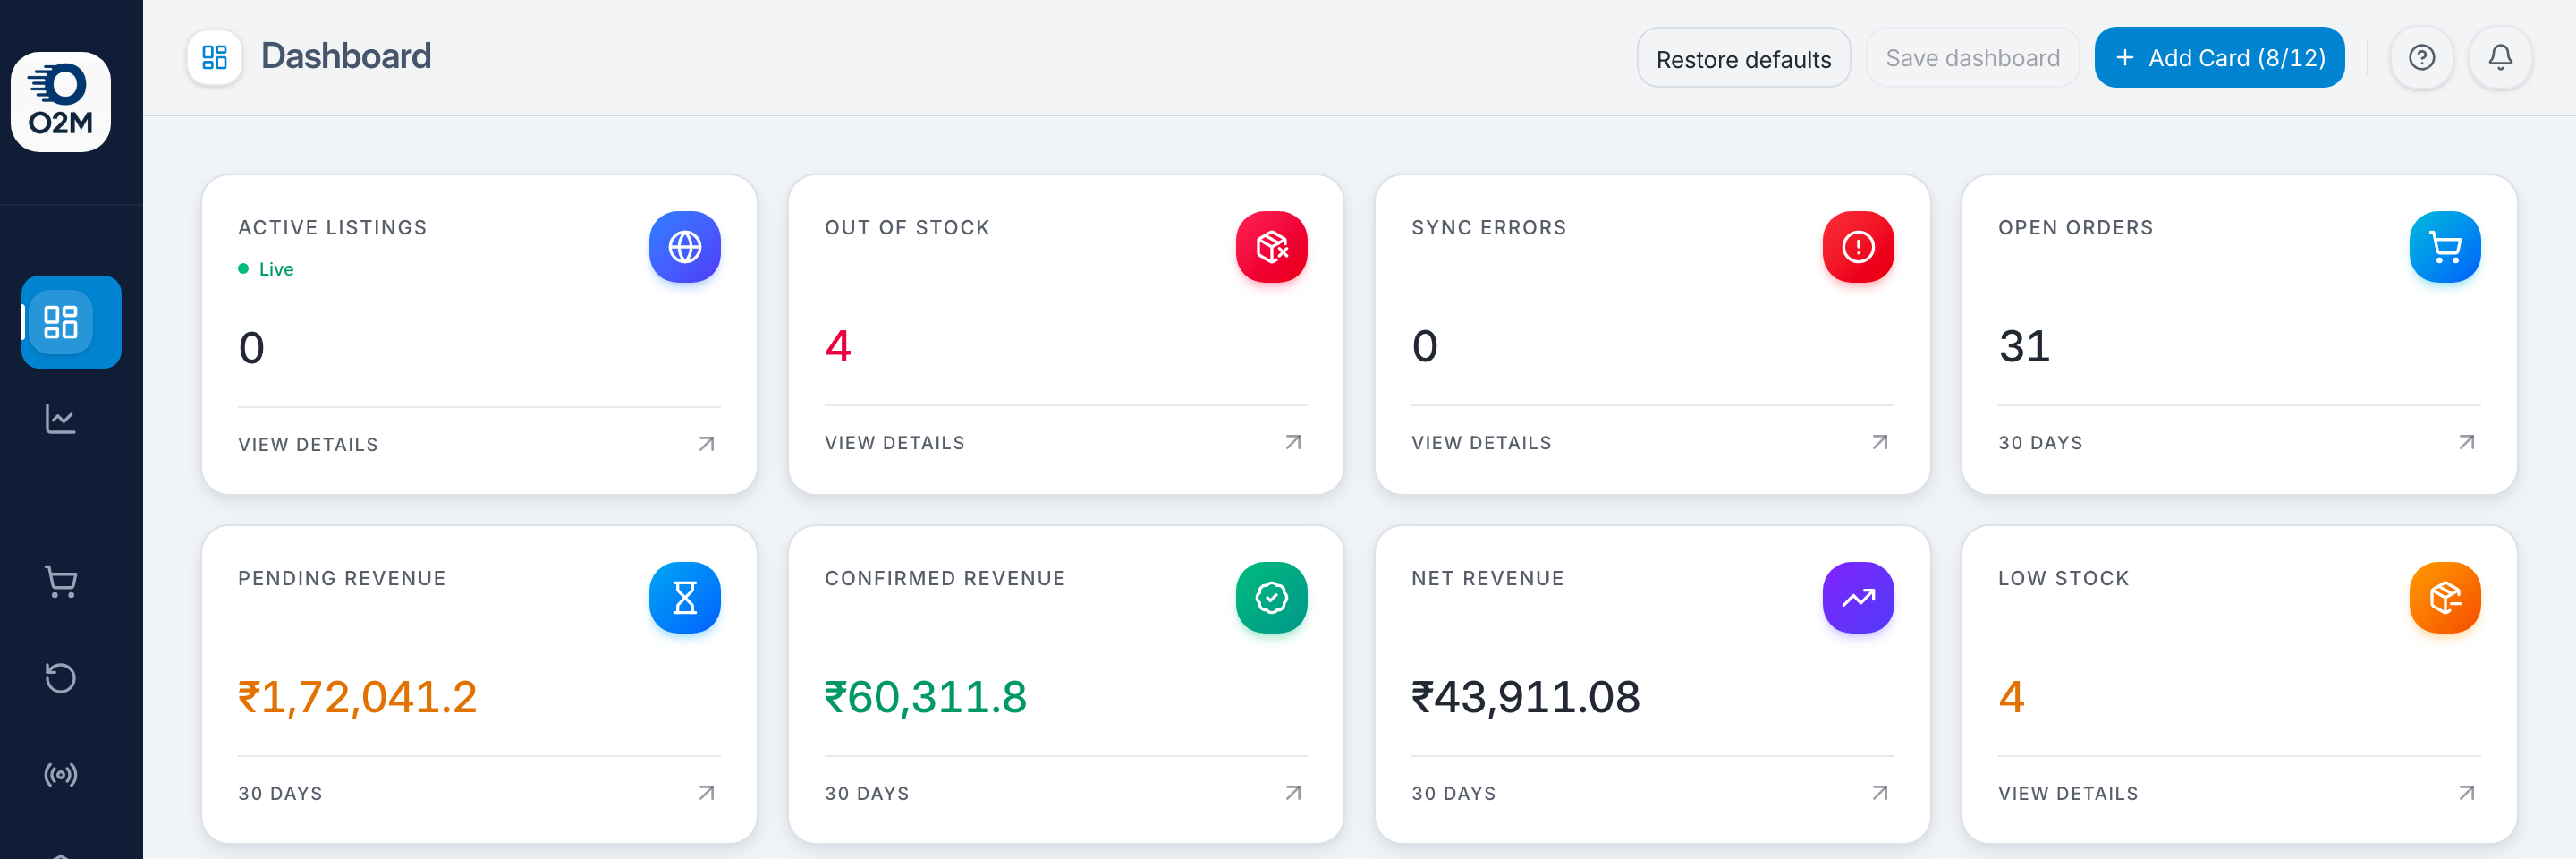Click 30 Days link on Pending Revenue card
2576x859 pixels.
point(280,794)
